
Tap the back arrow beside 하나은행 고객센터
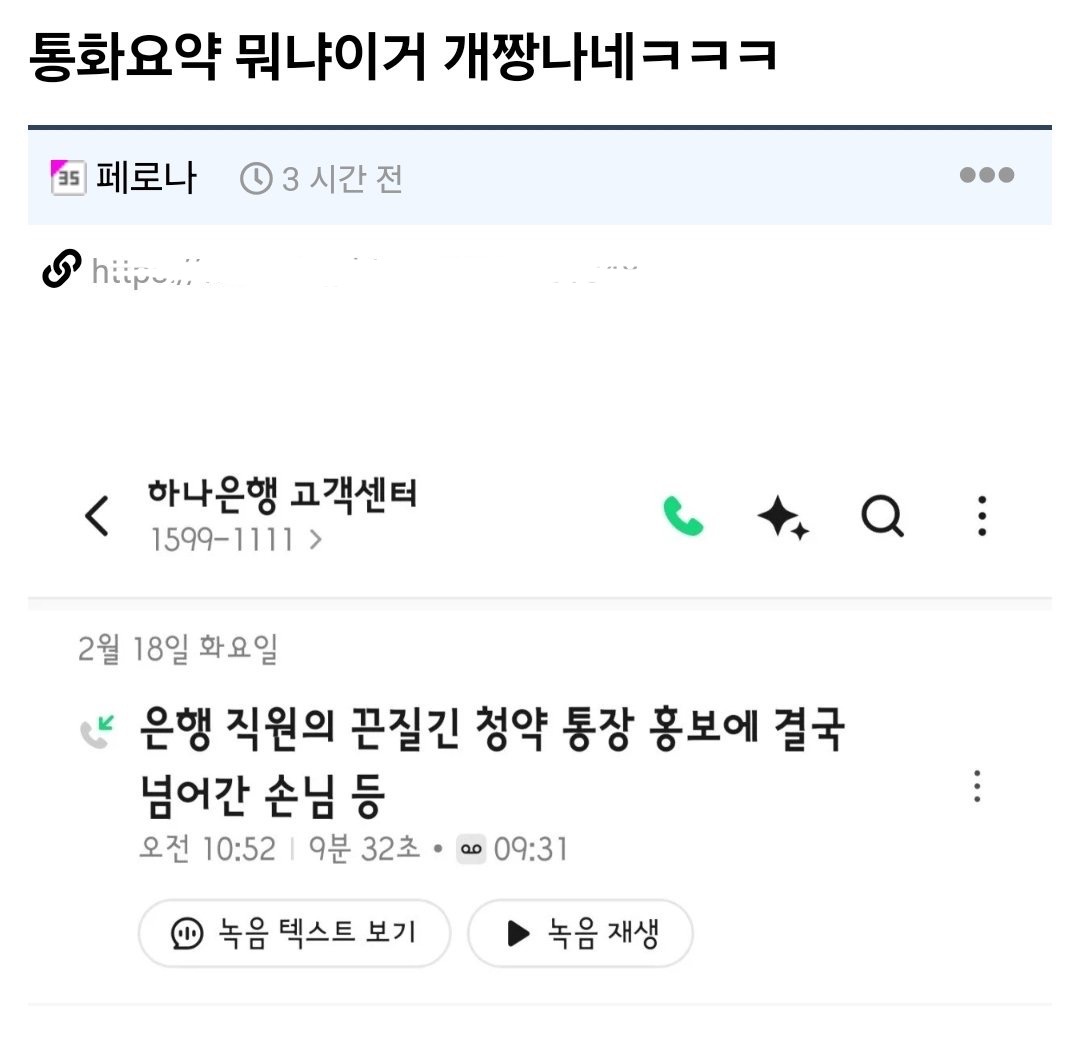point(96,515)
